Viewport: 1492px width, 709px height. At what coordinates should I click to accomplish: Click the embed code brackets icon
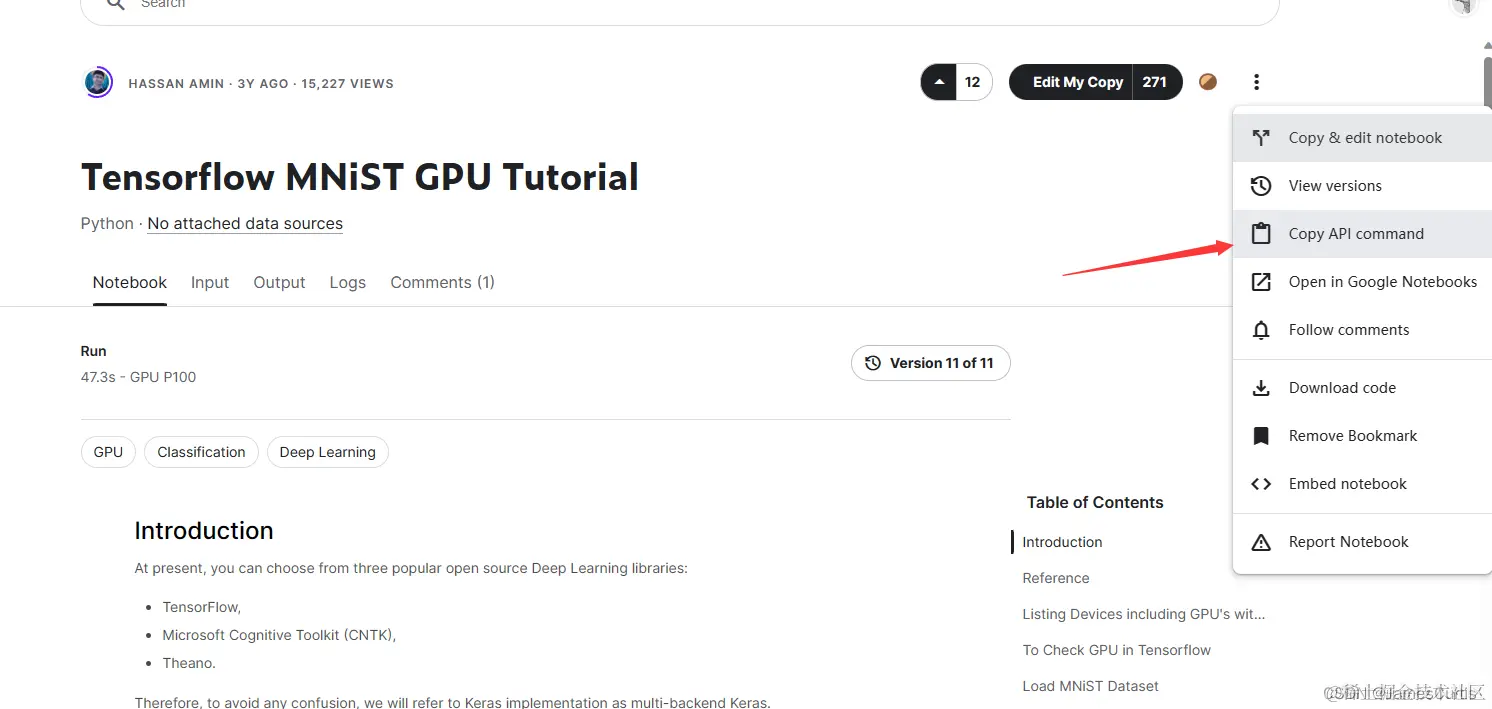[1261, 484]
